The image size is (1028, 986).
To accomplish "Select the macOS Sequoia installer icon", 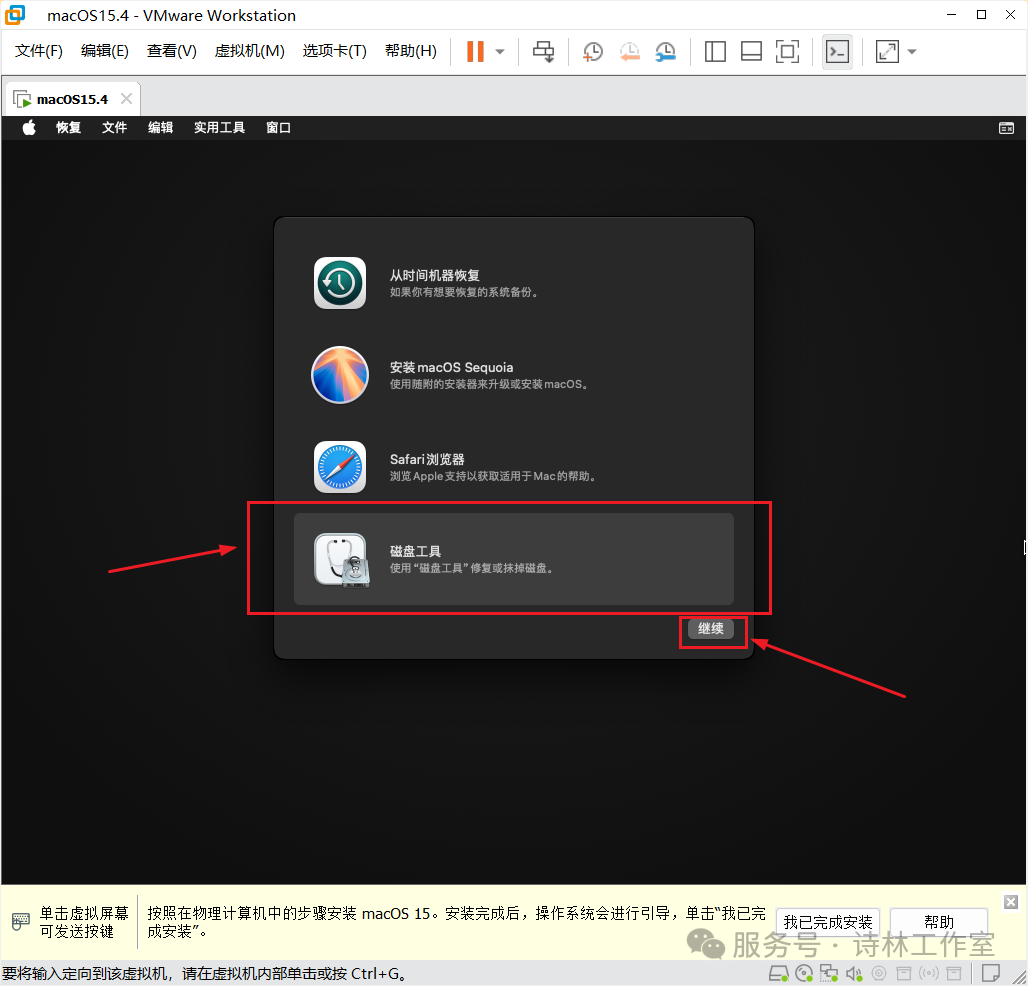I will (x=340, y=375).
